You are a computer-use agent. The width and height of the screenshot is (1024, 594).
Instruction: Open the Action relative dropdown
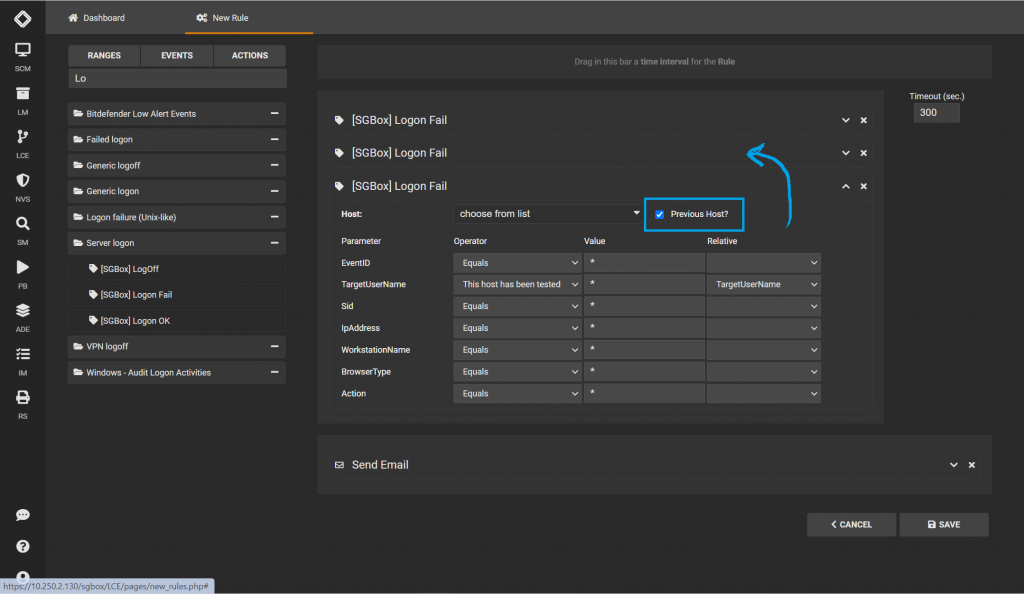click(763, 394)
